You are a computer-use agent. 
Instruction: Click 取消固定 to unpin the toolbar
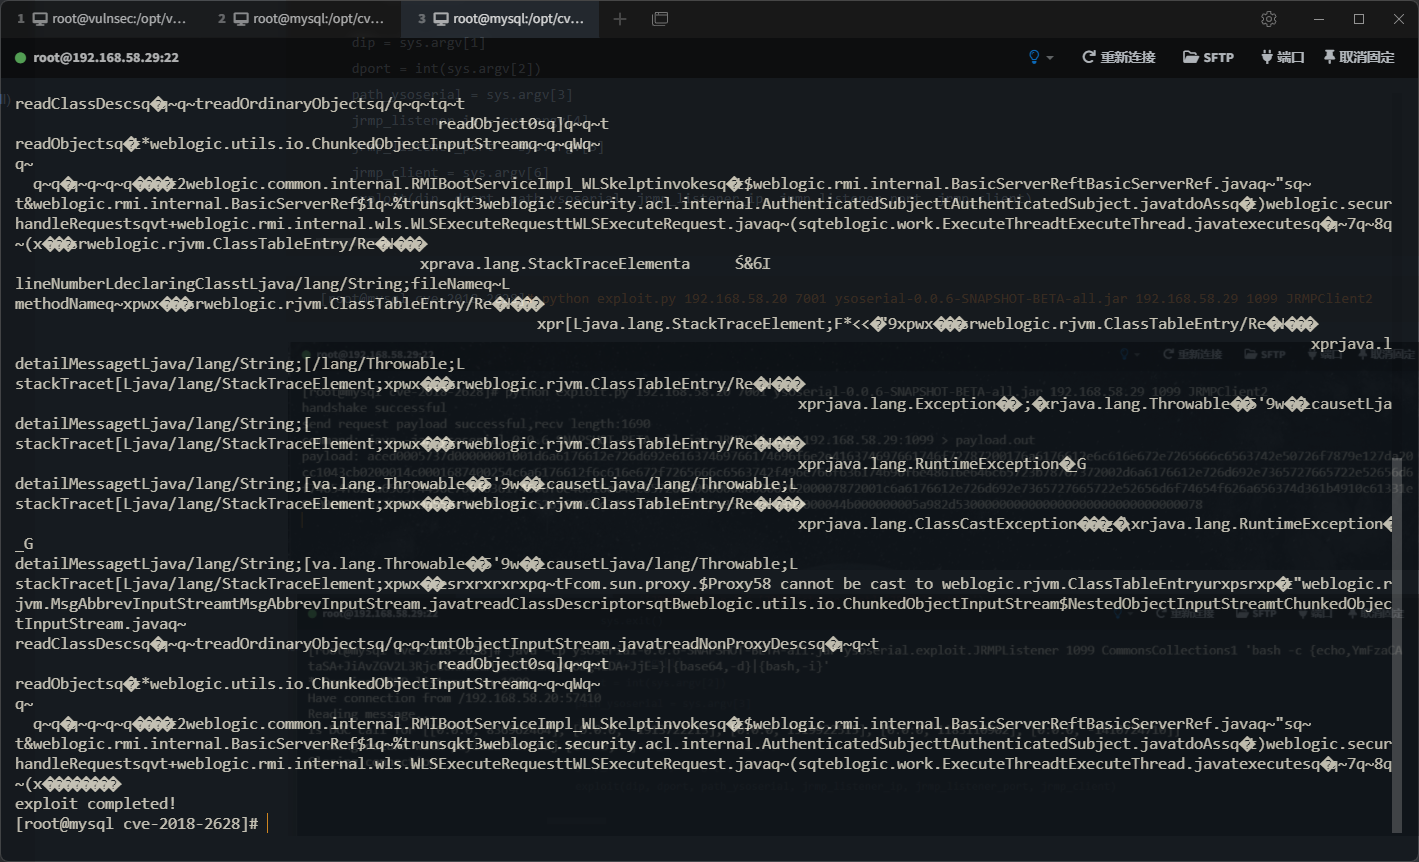(1359, 57)
